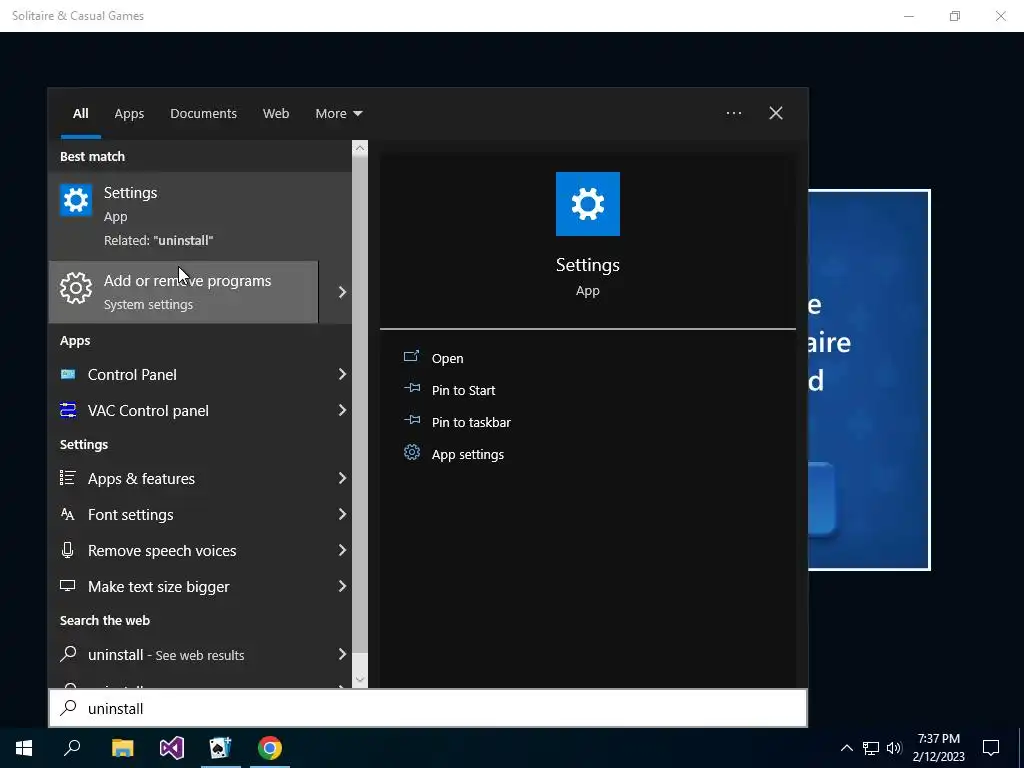The height and width of the screenshot is (768, 1024).
Task: Click the Remove speech voices microphone icon
Action: click(x=68, y=550)
